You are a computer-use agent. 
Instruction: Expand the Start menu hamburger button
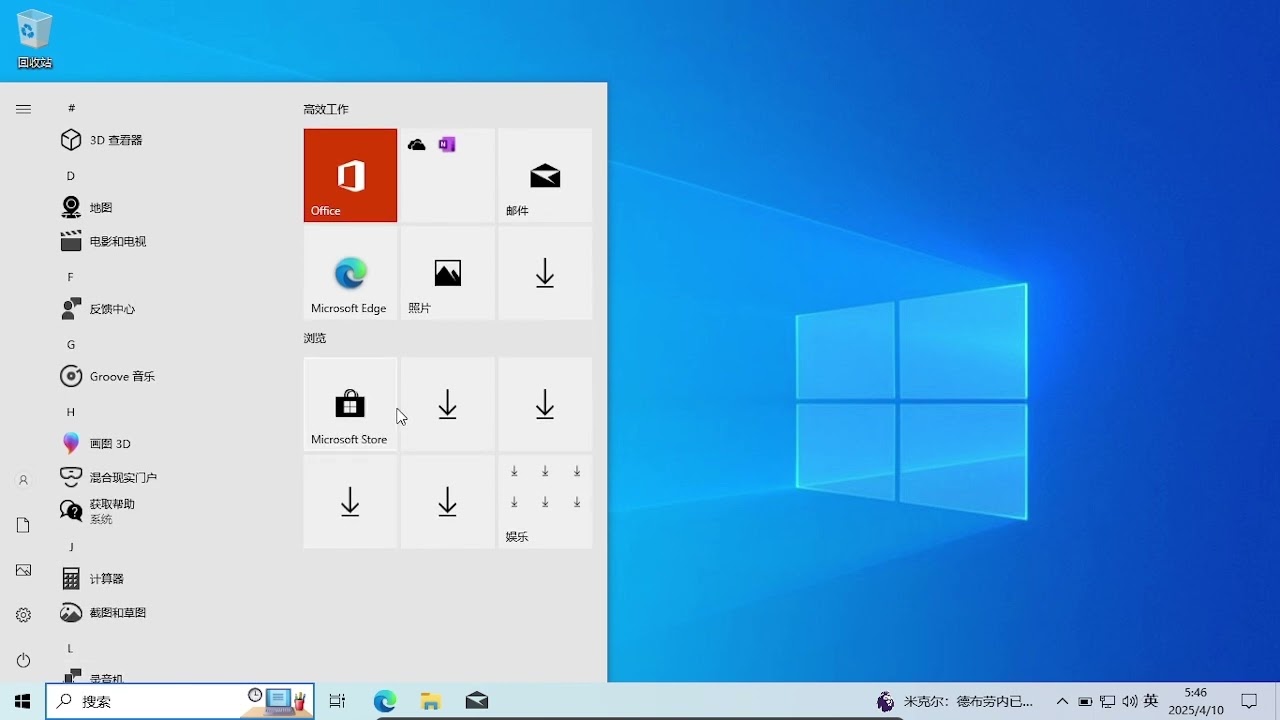point(23,109)
